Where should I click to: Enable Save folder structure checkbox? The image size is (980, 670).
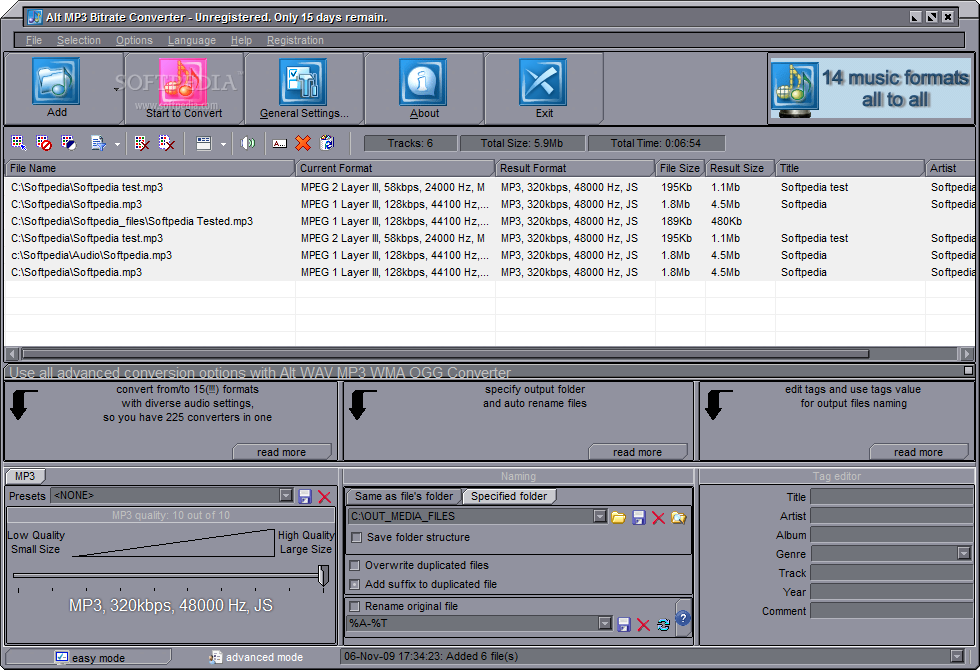[356, 538]
